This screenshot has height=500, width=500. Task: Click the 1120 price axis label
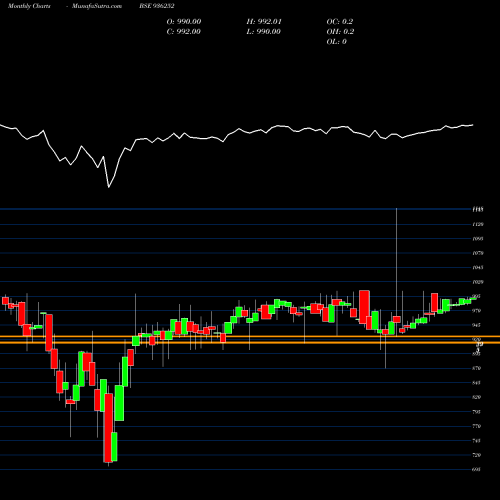point(478,224)
